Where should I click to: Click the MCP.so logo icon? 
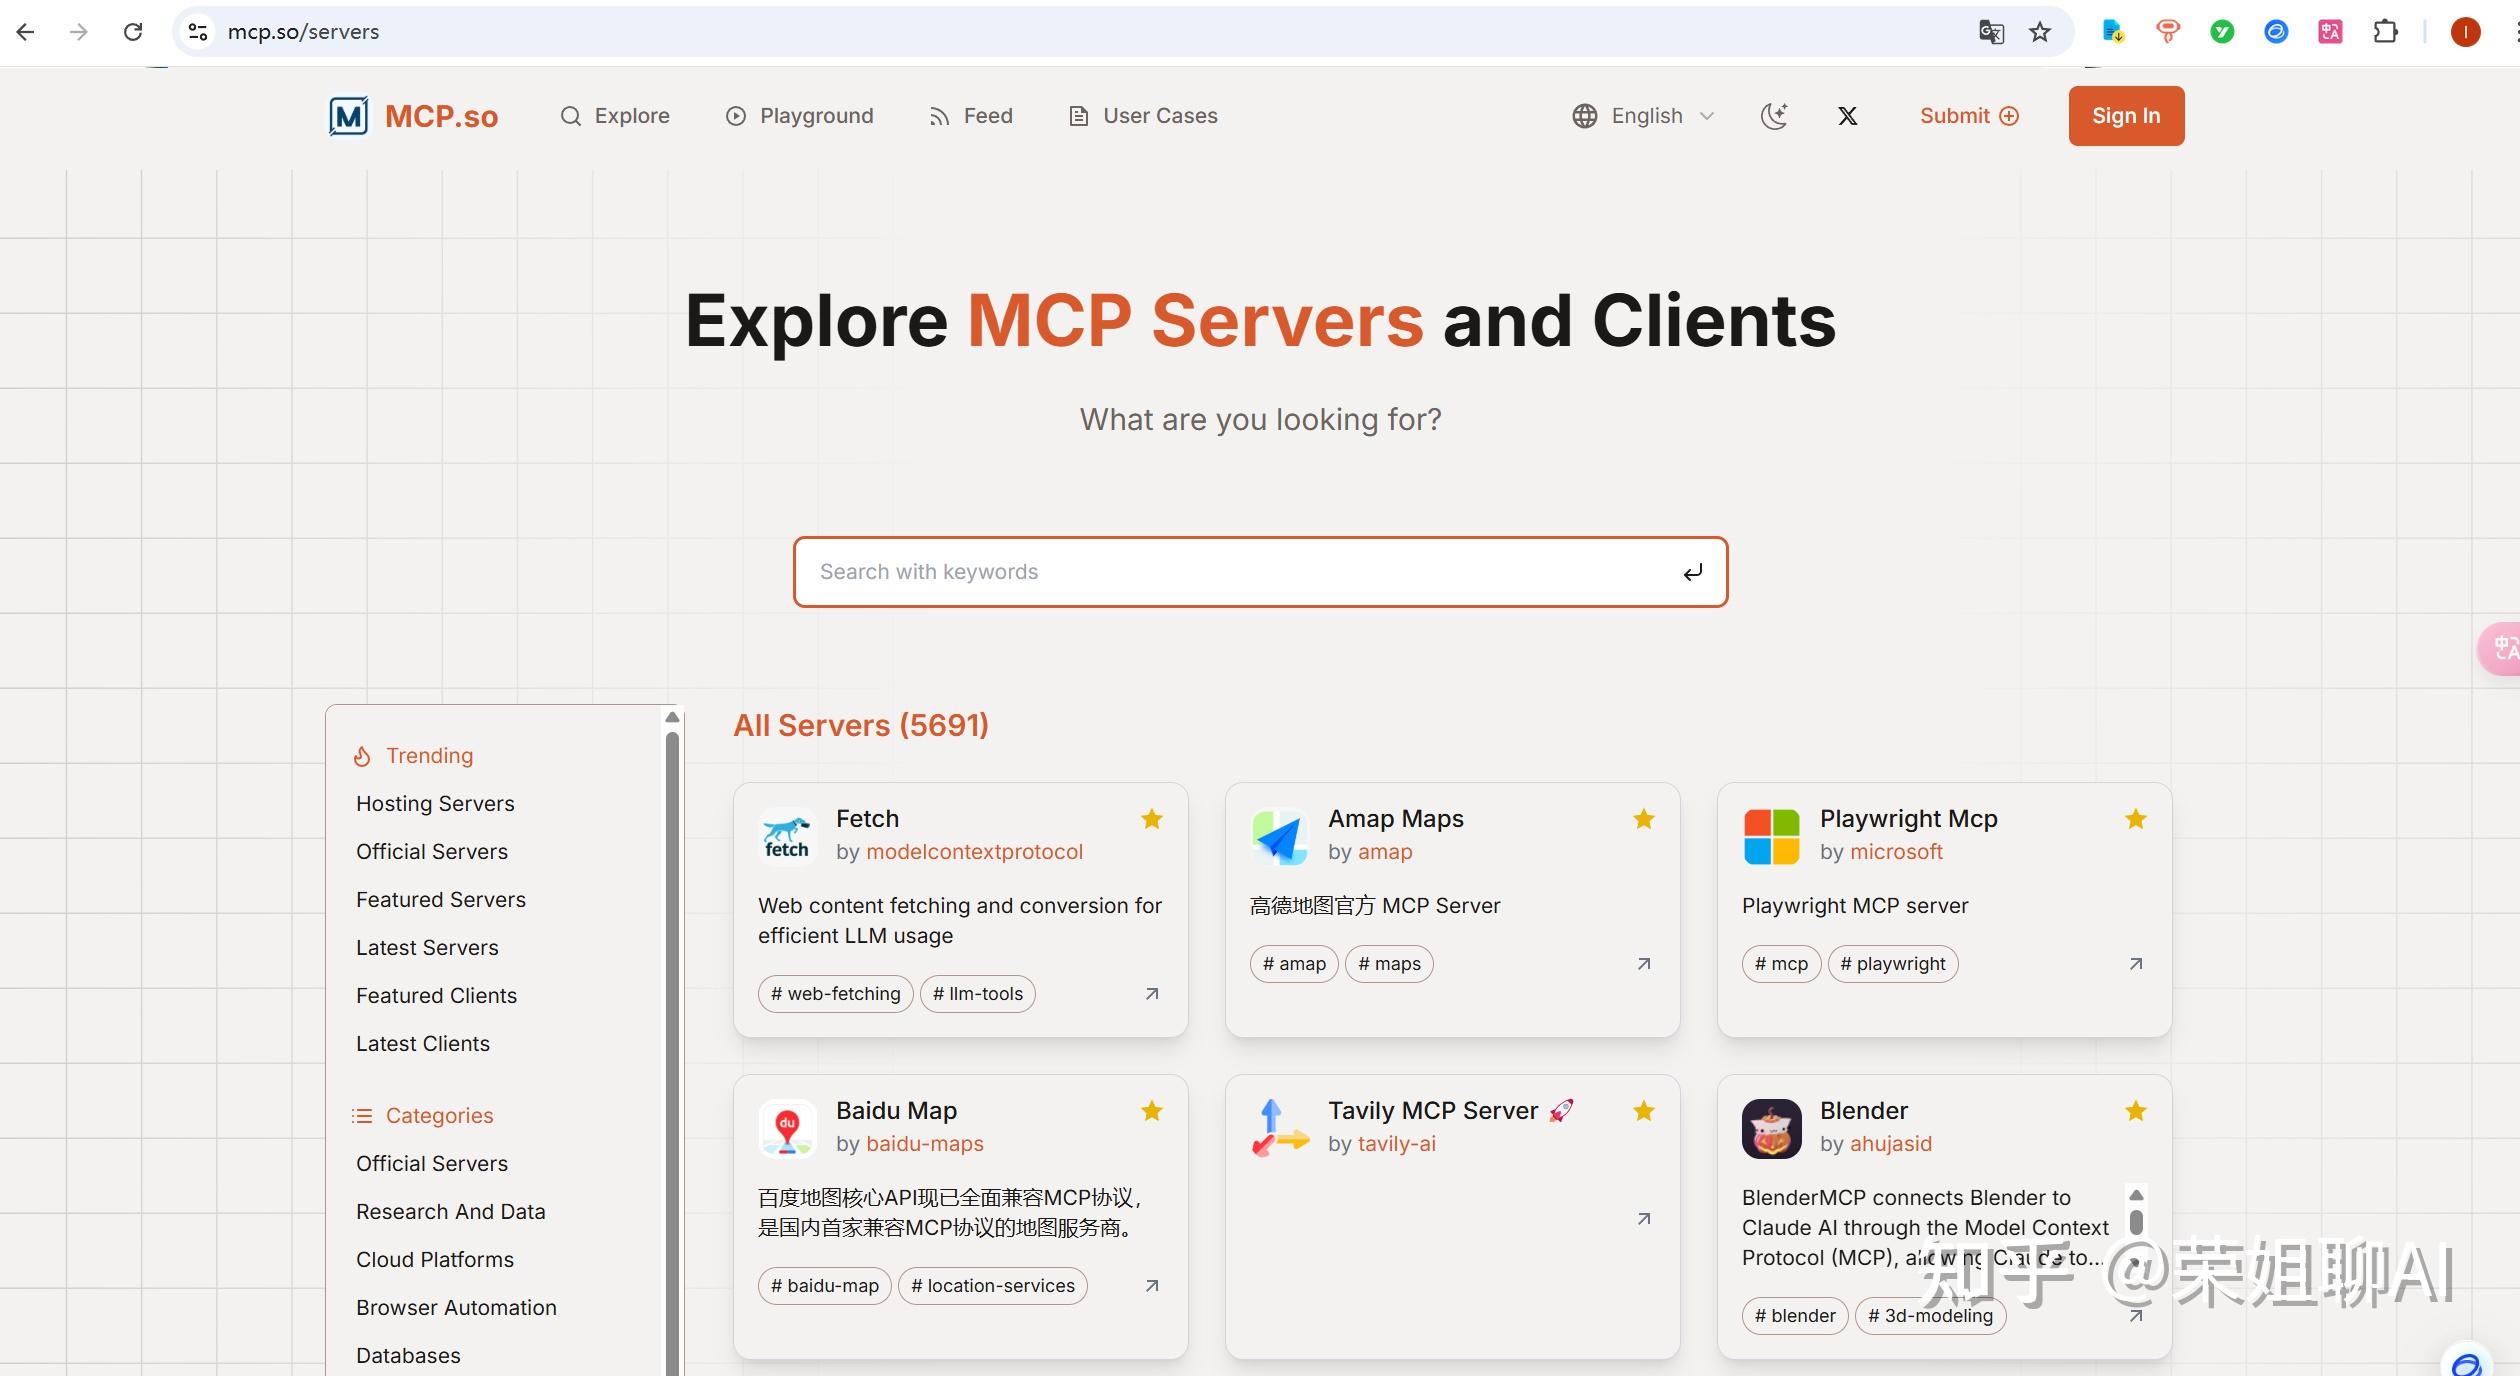point(348,115)
